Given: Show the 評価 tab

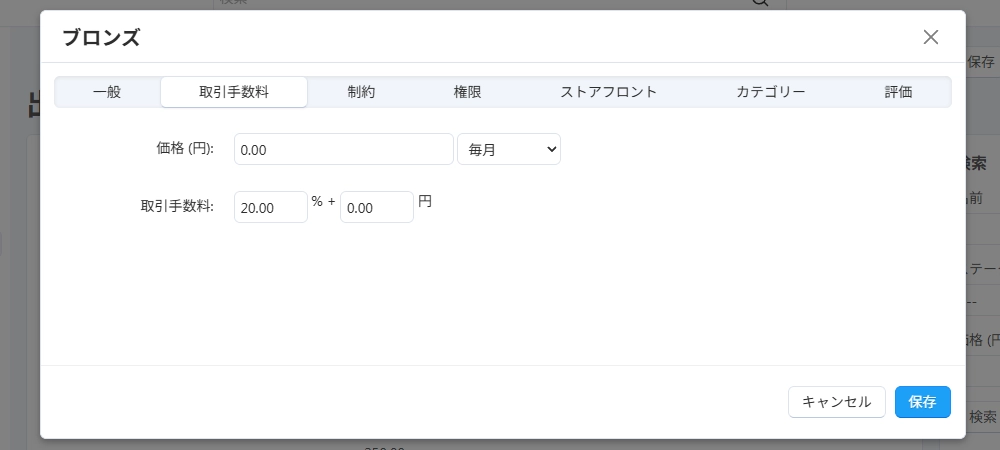Looking at the screenshot, I should 898,92.
